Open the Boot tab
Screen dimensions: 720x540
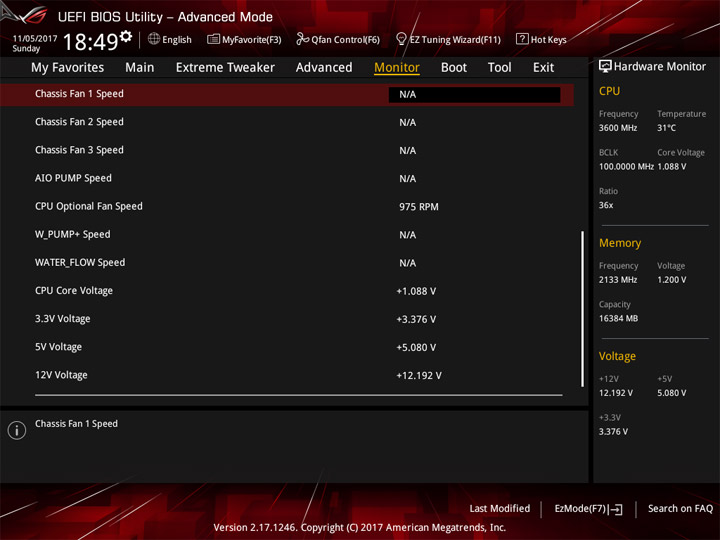pos(454,68)
